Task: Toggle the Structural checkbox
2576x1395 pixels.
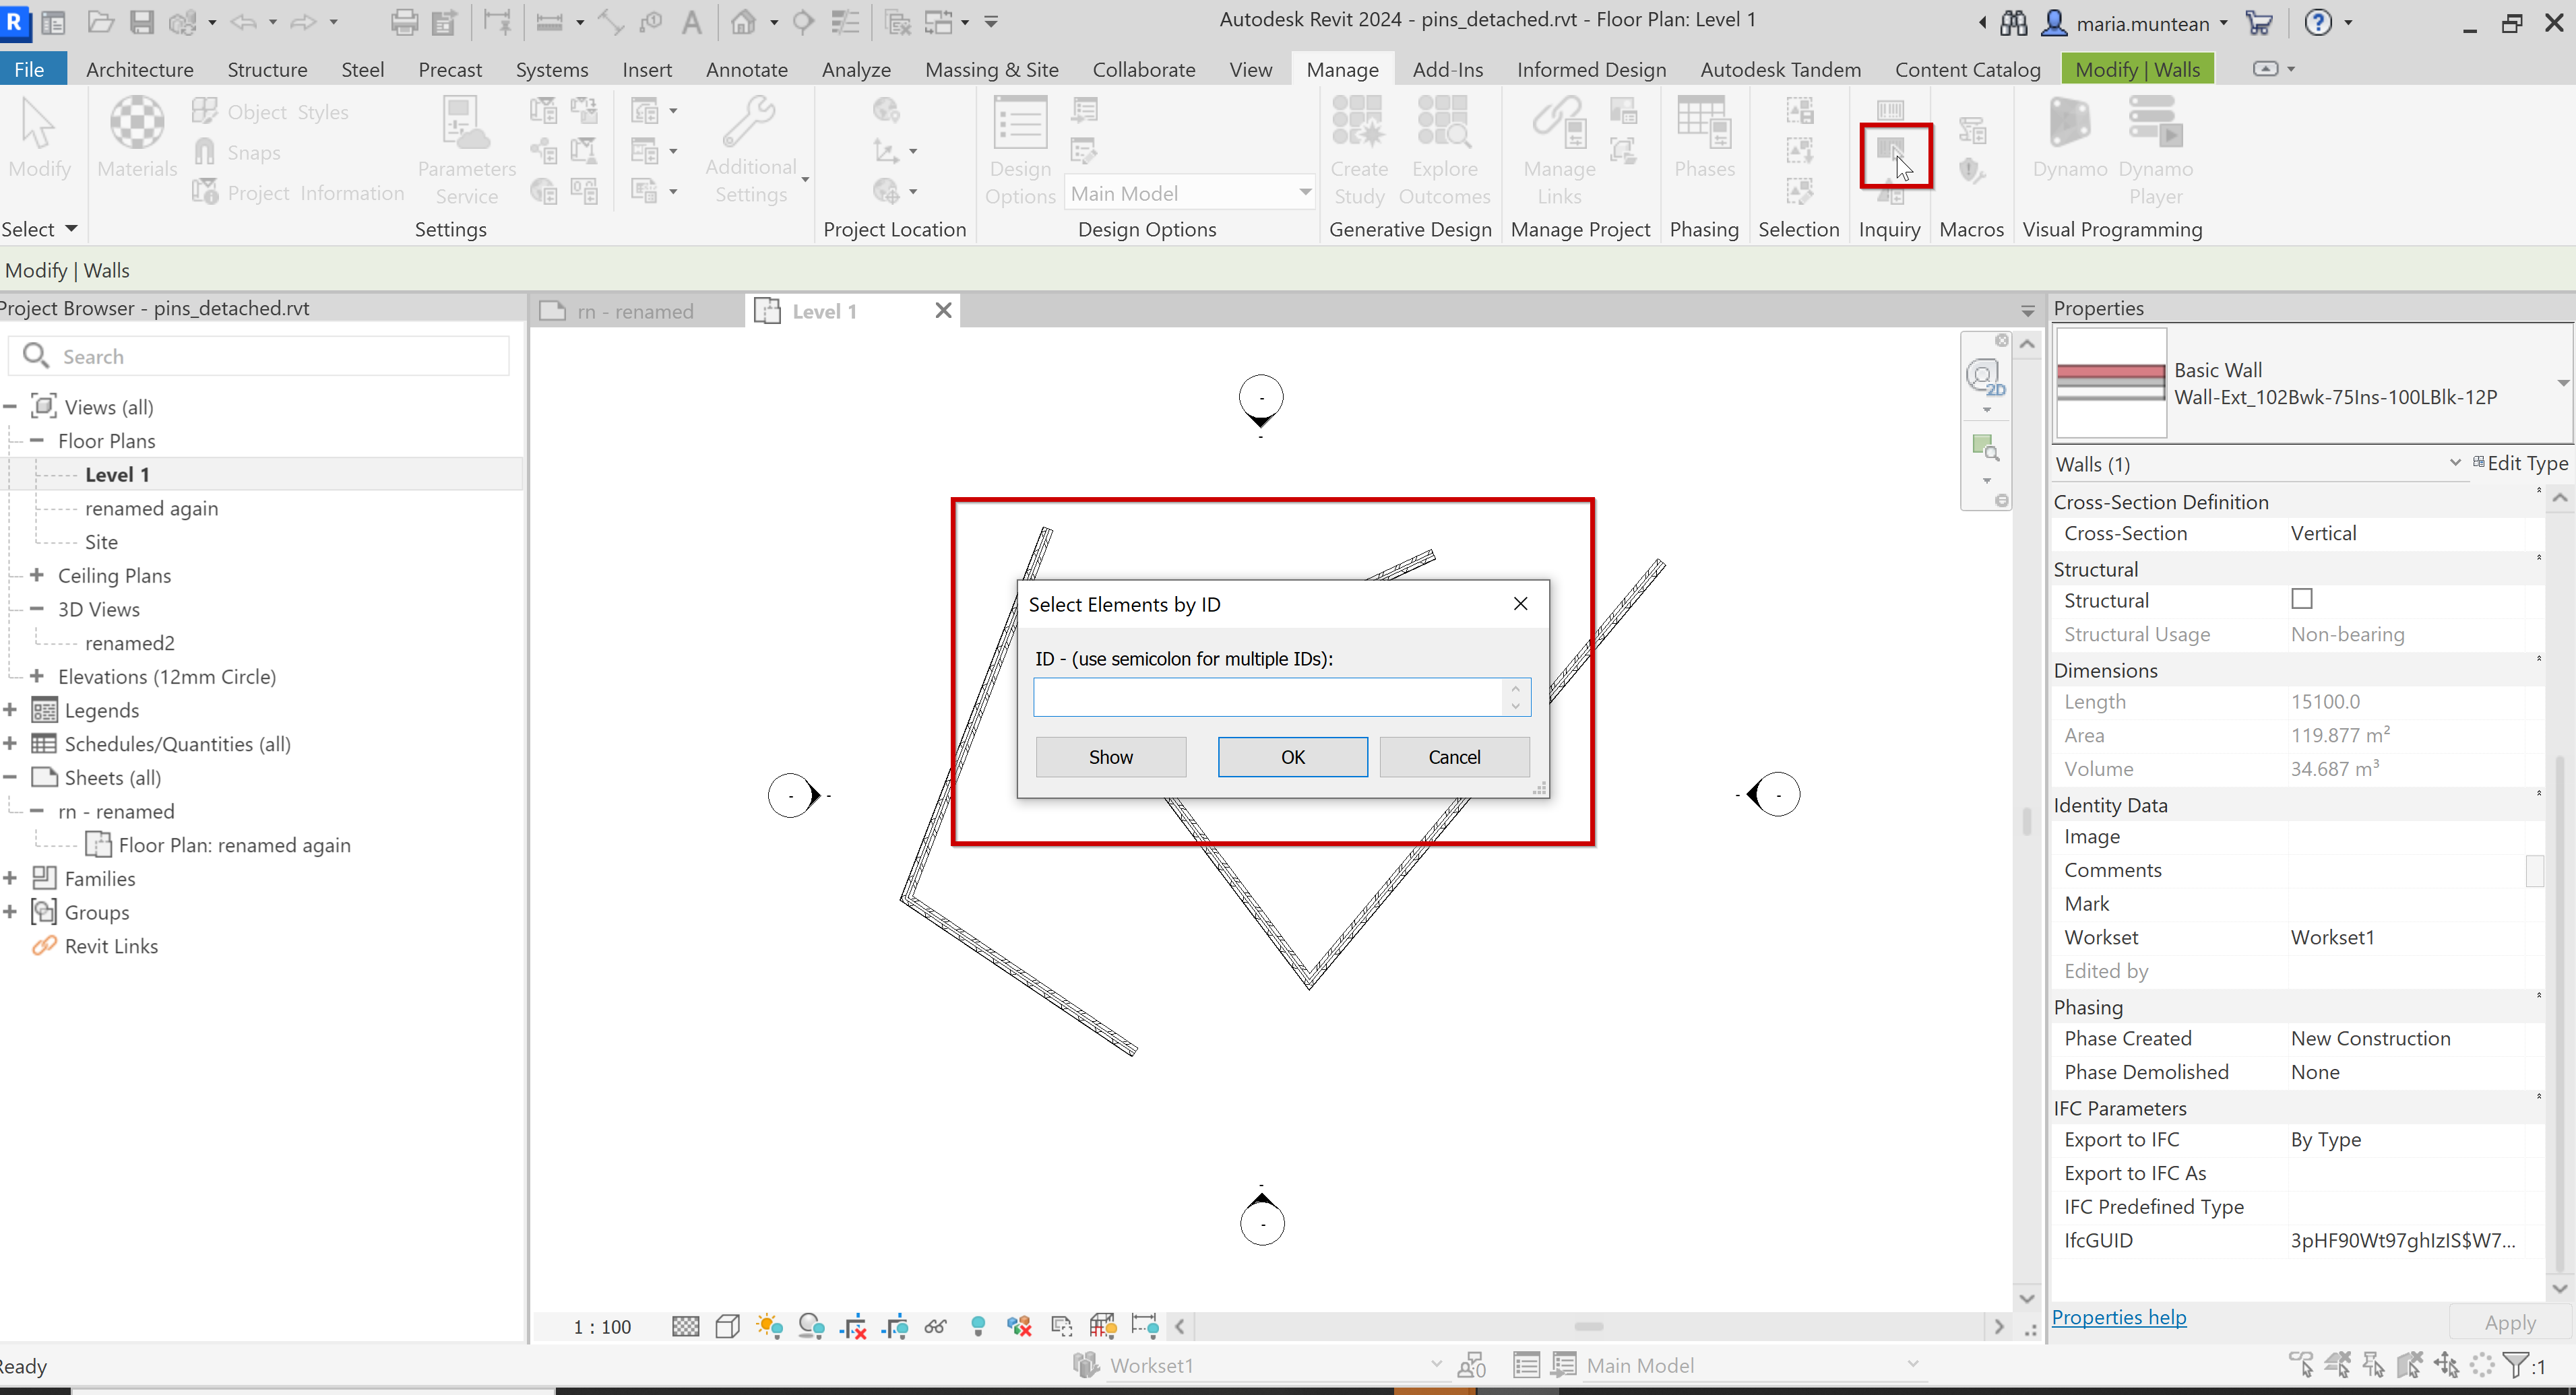Action: [x=2302, y=599]
